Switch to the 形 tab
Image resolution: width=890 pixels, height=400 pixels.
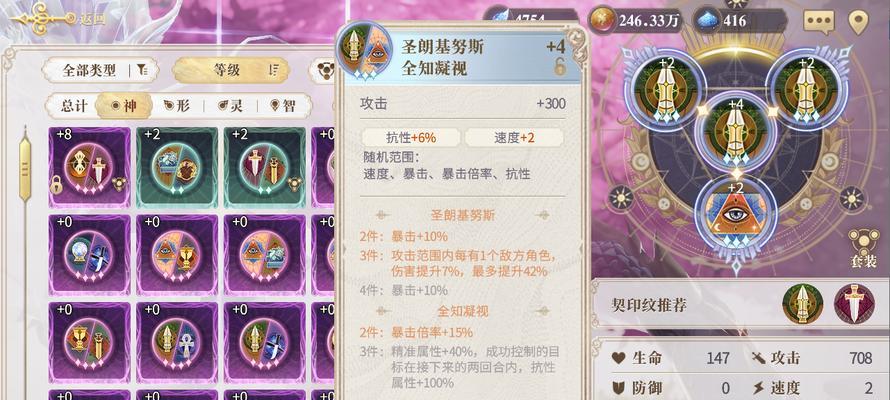(x=177, y=106)
